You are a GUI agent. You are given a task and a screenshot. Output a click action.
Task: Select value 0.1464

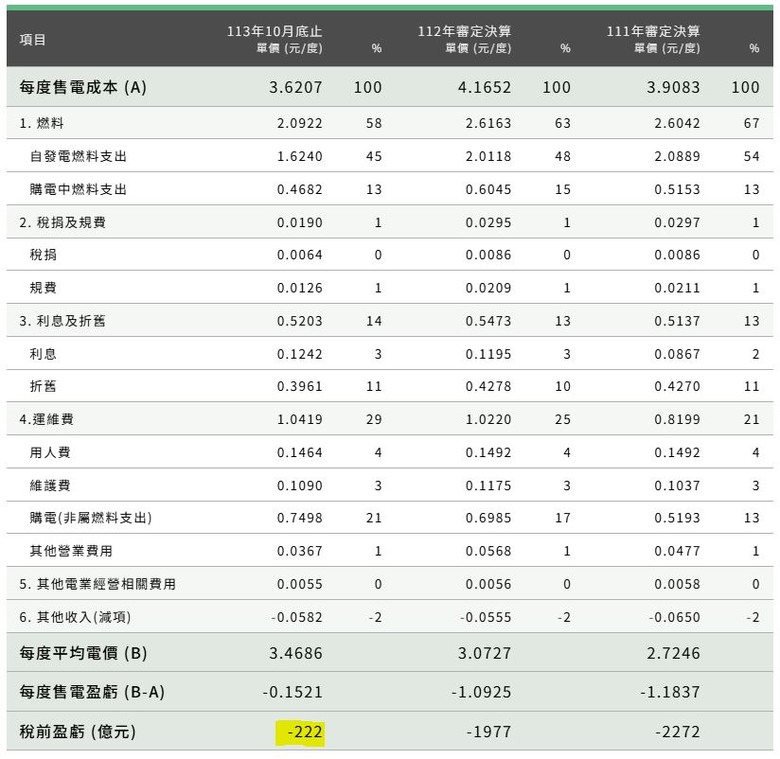tap(300, 453)
